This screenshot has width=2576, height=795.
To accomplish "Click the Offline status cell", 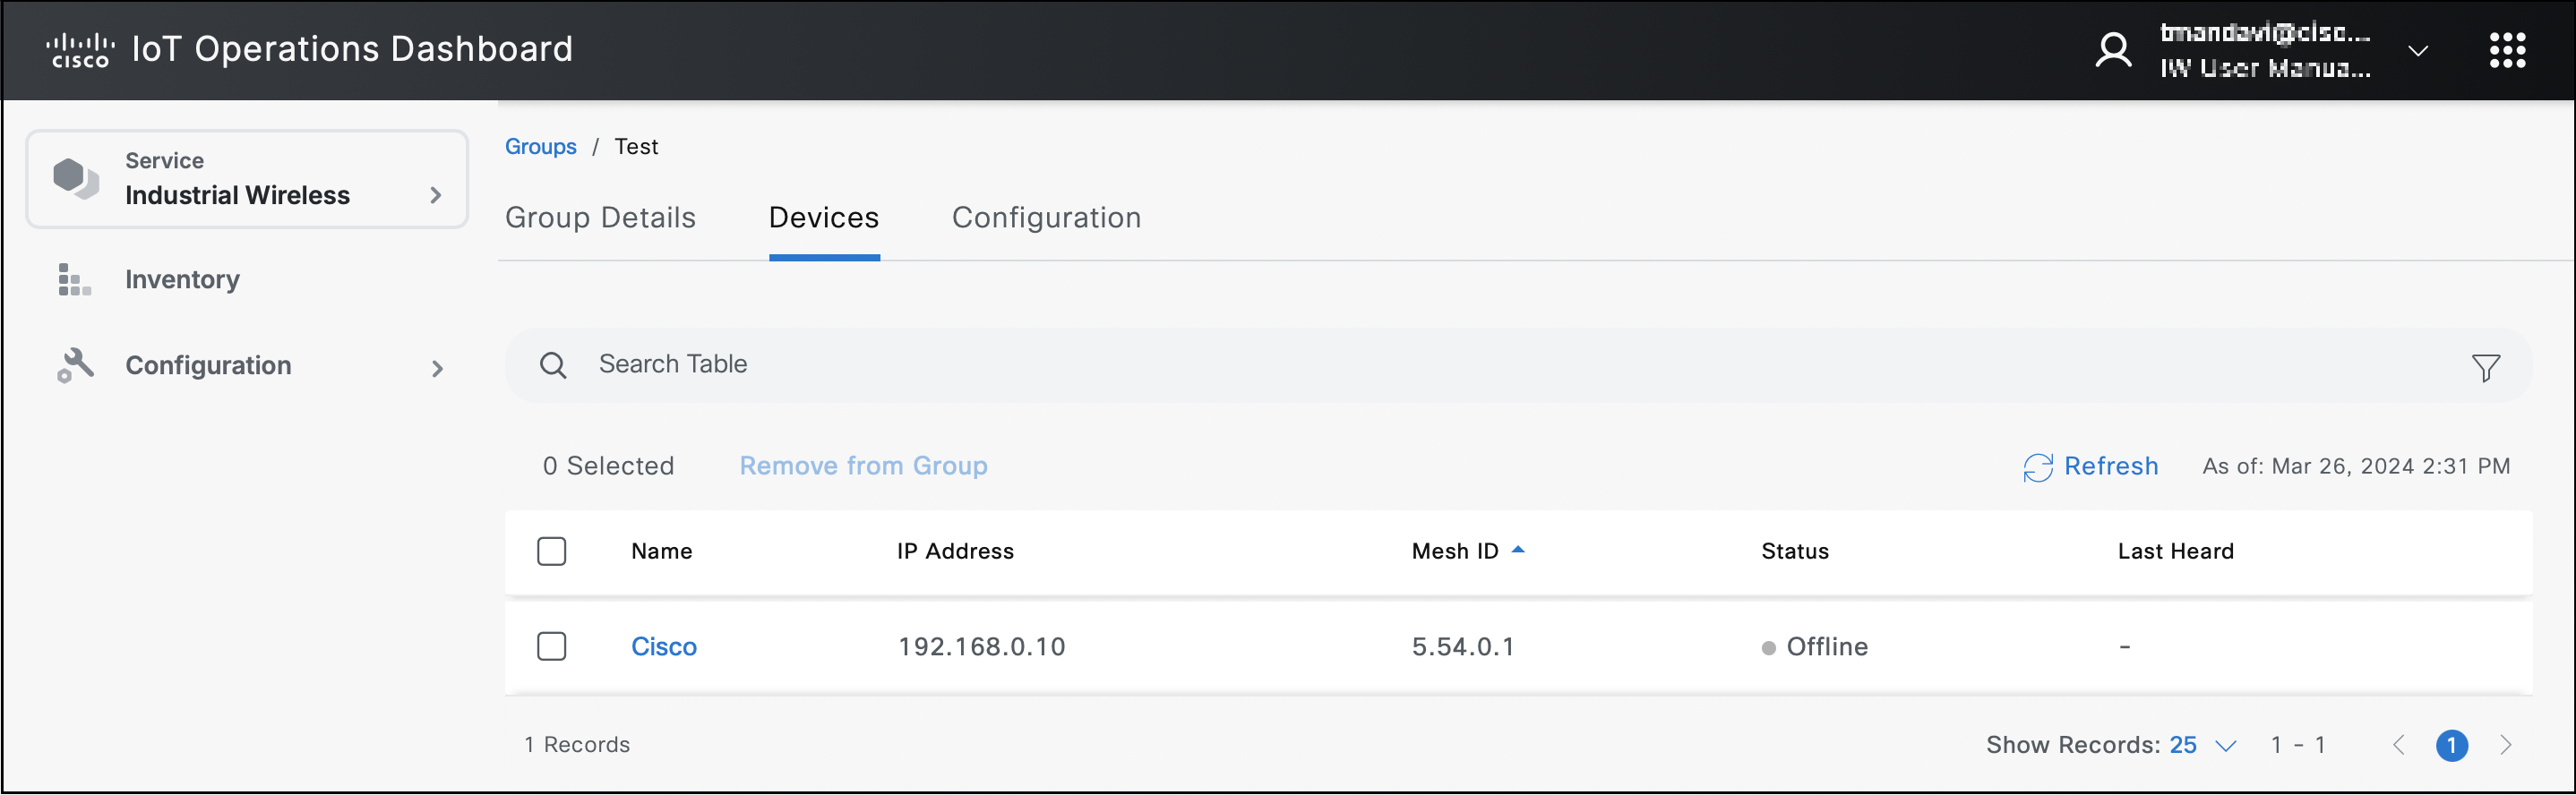I will [x=1815, y=647].
